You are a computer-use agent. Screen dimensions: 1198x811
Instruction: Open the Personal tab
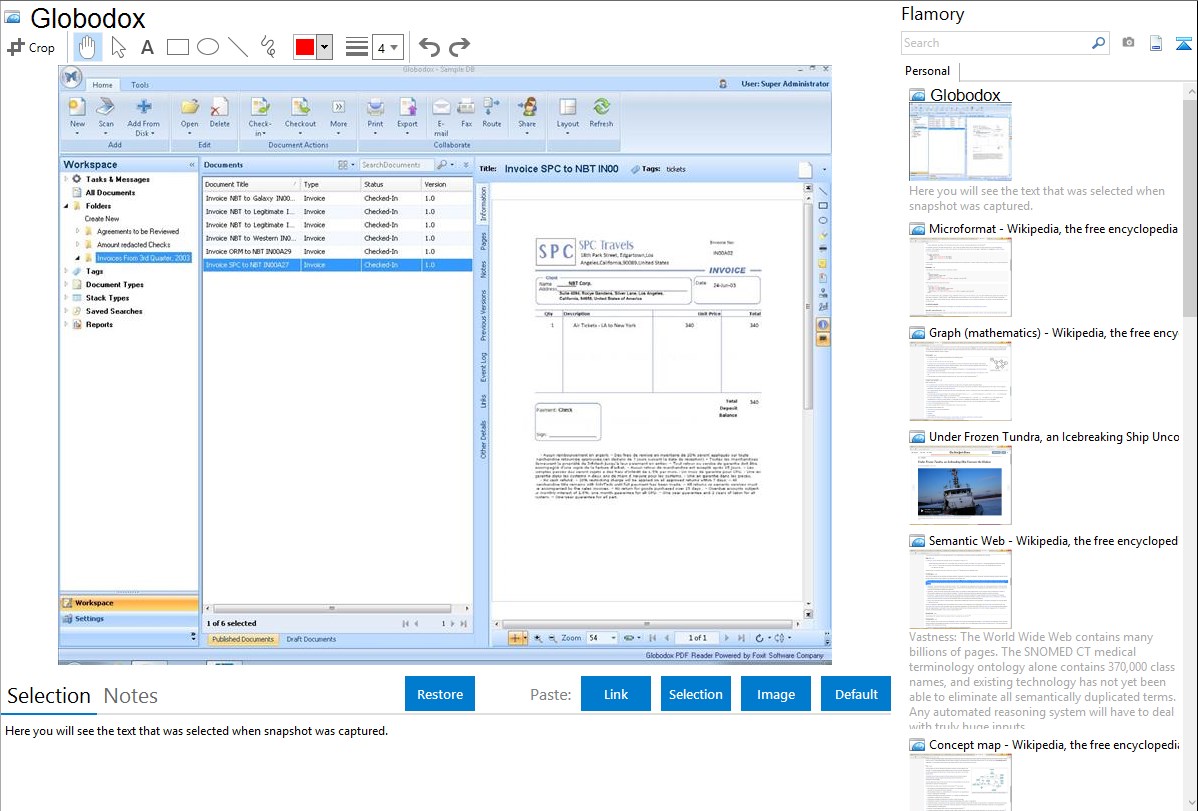tap(927, 71)
